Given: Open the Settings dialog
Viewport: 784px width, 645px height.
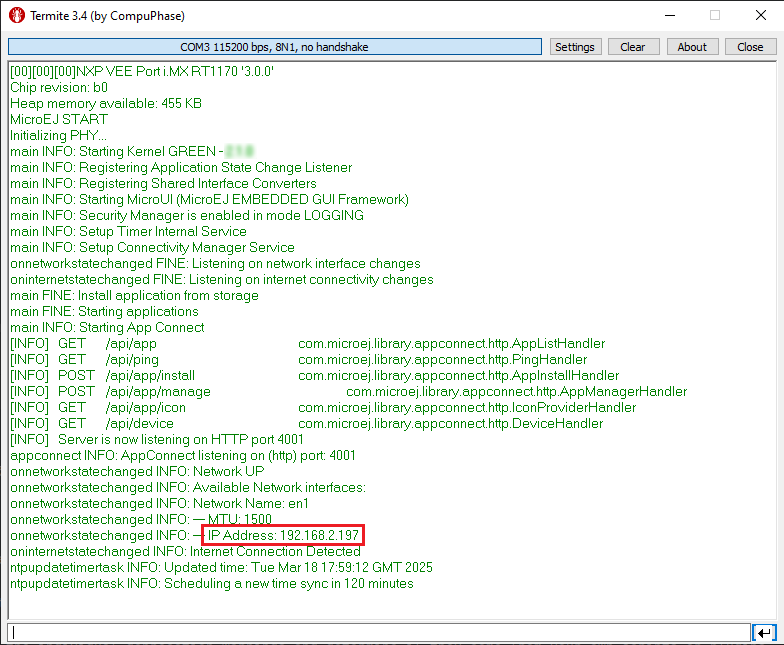Looking at the screenshot, I should [574, 47].
